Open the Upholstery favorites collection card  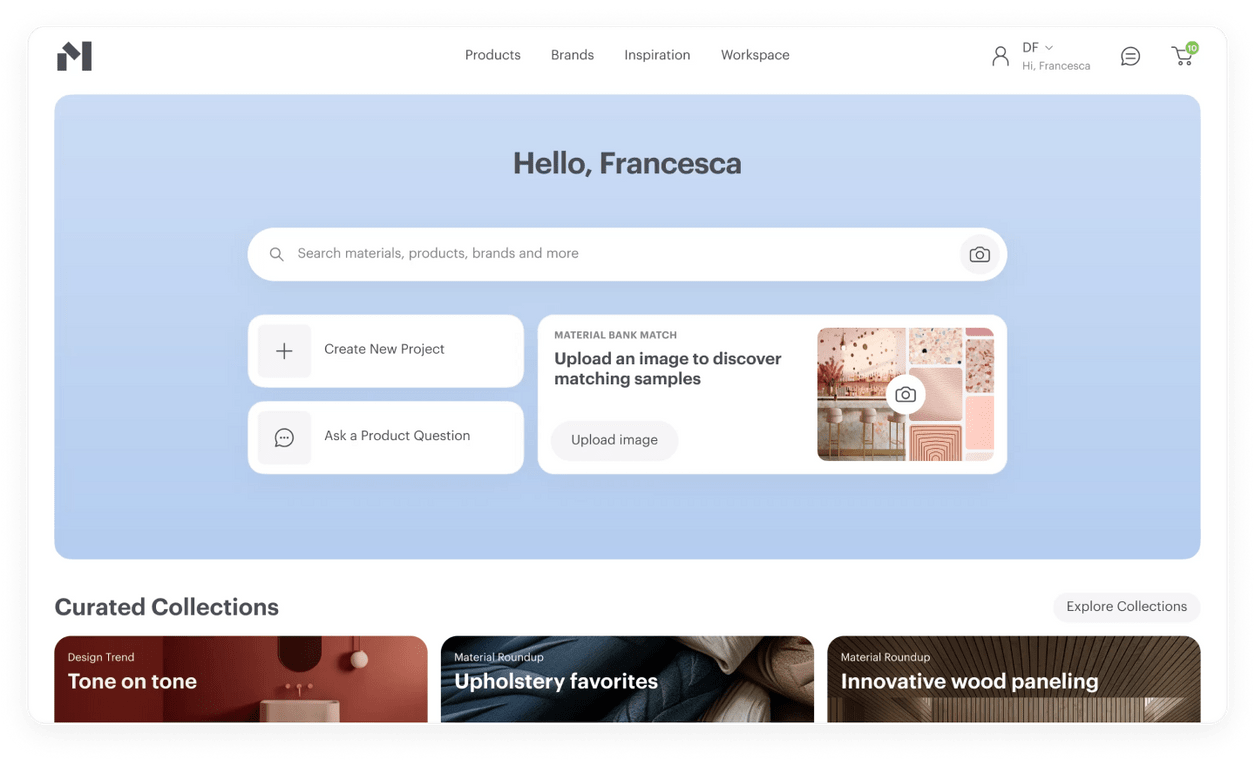click(627, 680)
